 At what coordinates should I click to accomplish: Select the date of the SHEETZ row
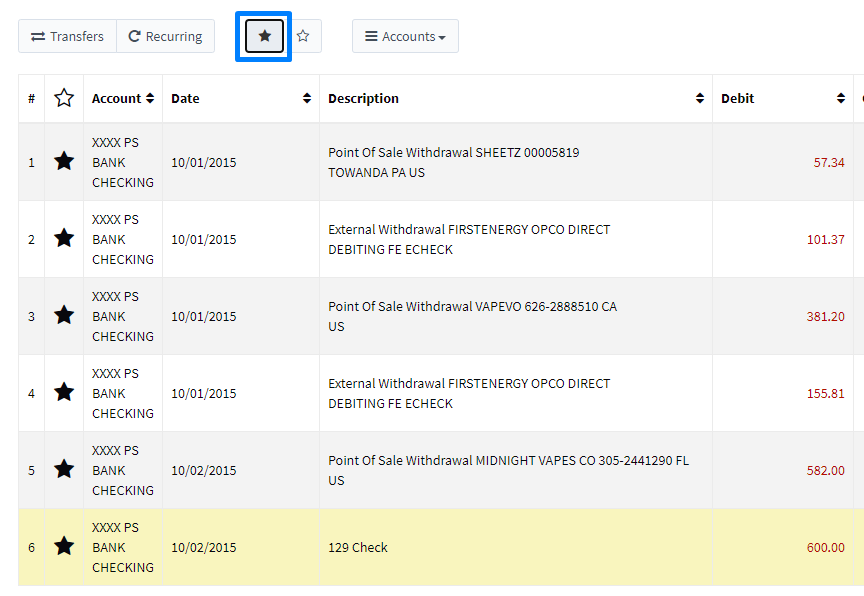[x=204, y=162]
